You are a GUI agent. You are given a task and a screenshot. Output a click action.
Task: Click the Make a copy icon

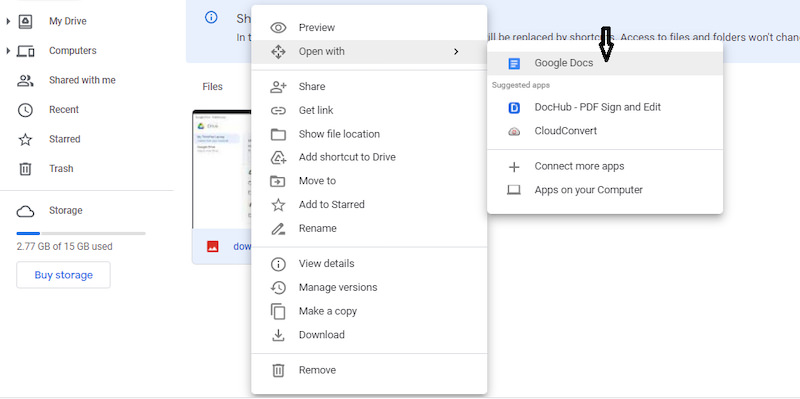(x=278, y=311)
